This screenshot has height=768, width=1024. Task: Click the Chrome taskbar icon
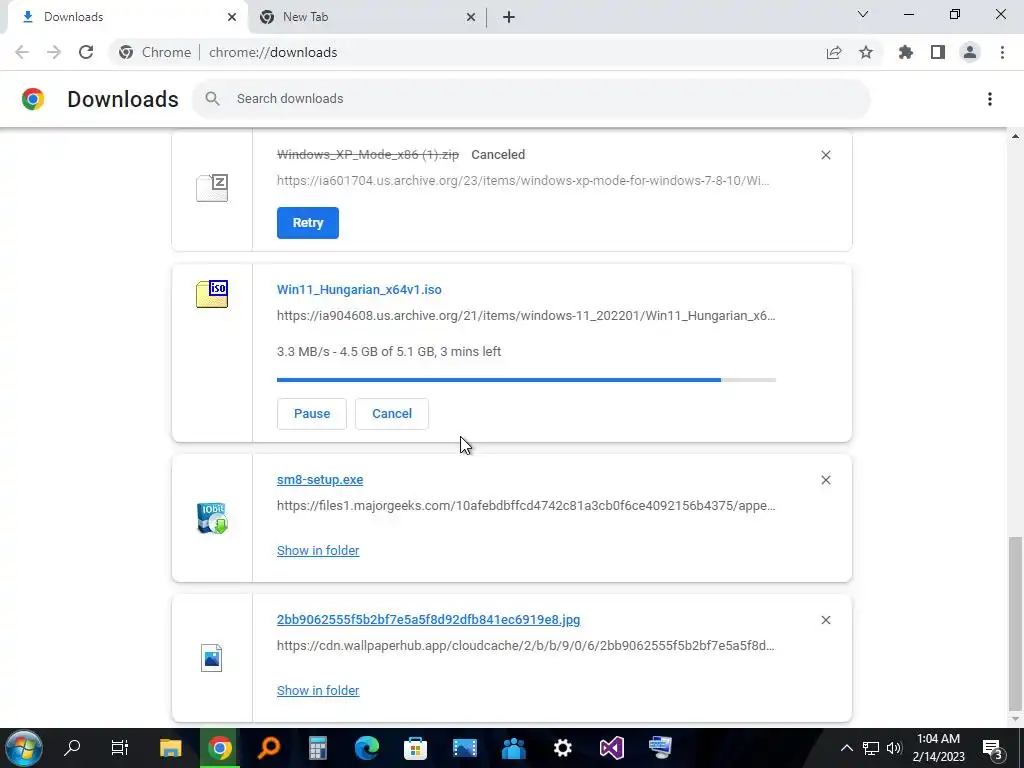coord(220,748)
